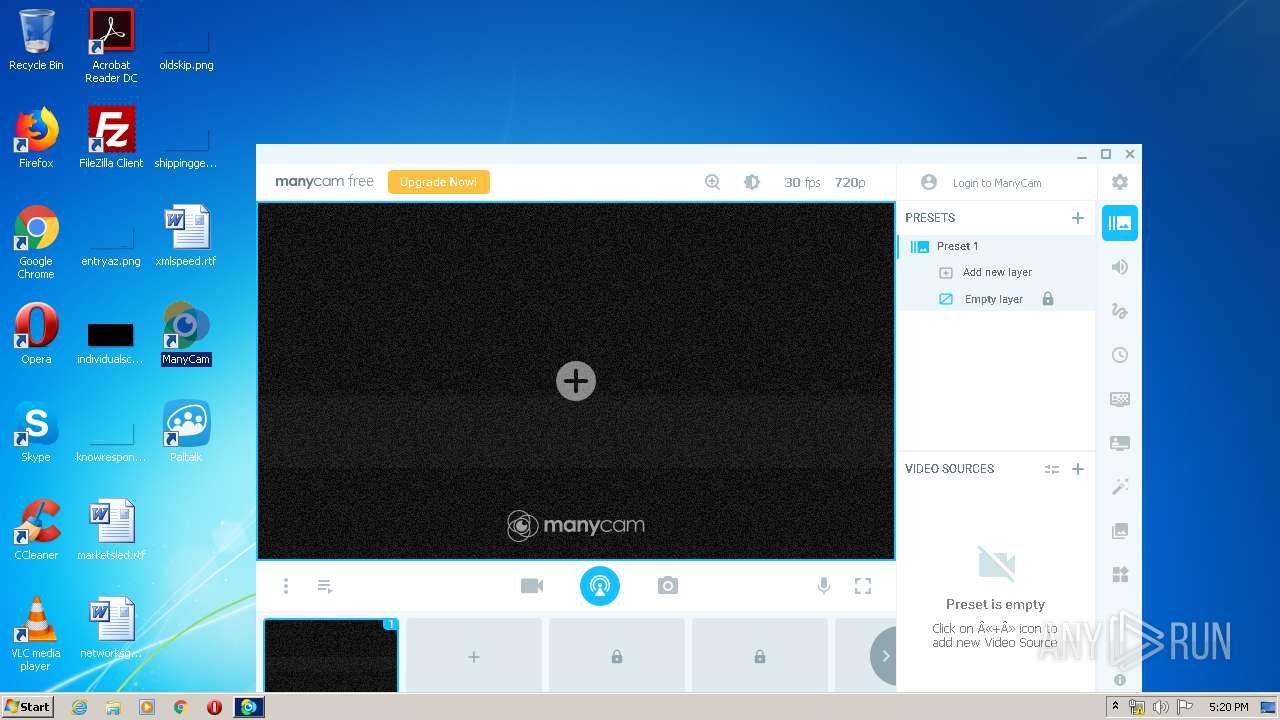Click the info icon in the sidebar
Viewport: 1280px width, 720px height.
pos(1120,680)
